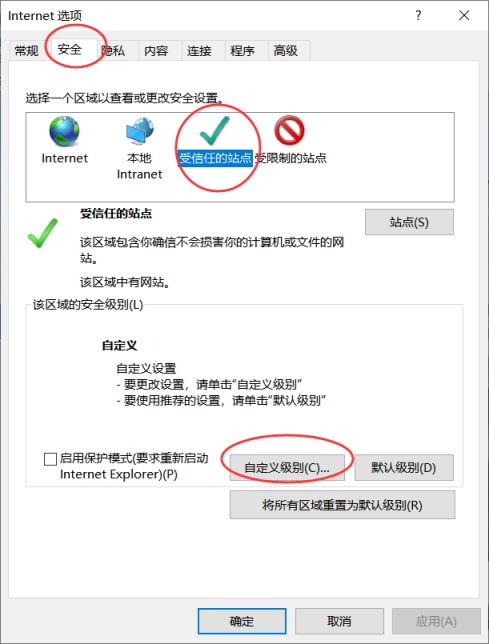Go to the 连接 tab
The image size is (489, 644).
200,51
